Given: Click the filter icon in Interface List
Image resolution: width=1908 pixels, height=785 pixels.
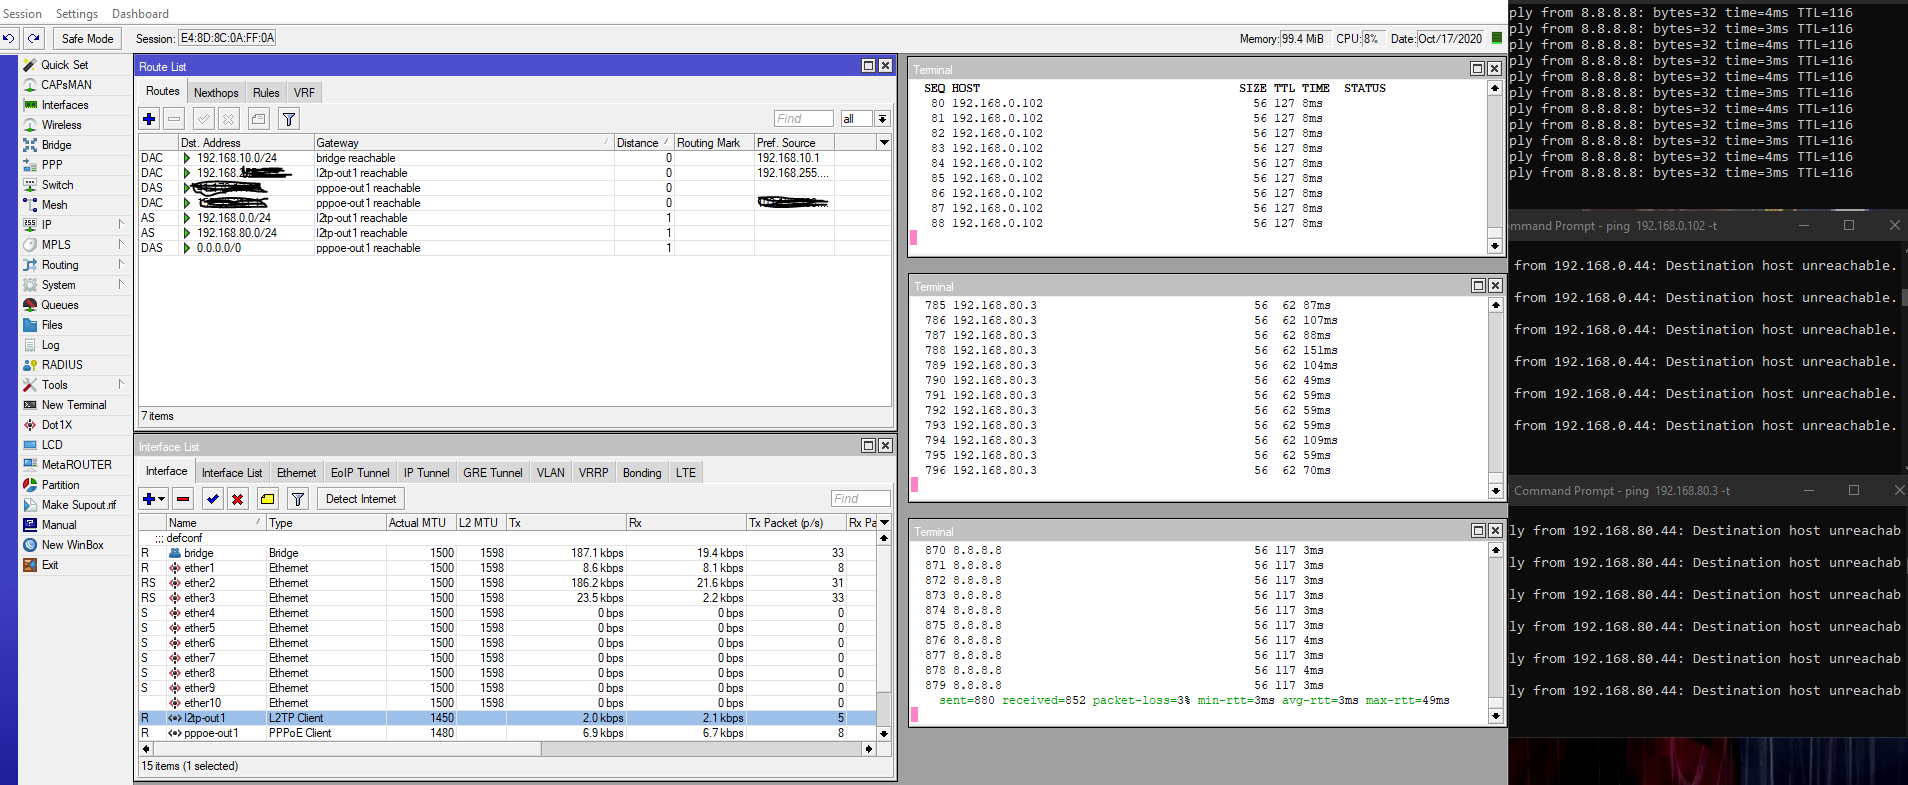Looking at the screenshot, I should [298, 499].
